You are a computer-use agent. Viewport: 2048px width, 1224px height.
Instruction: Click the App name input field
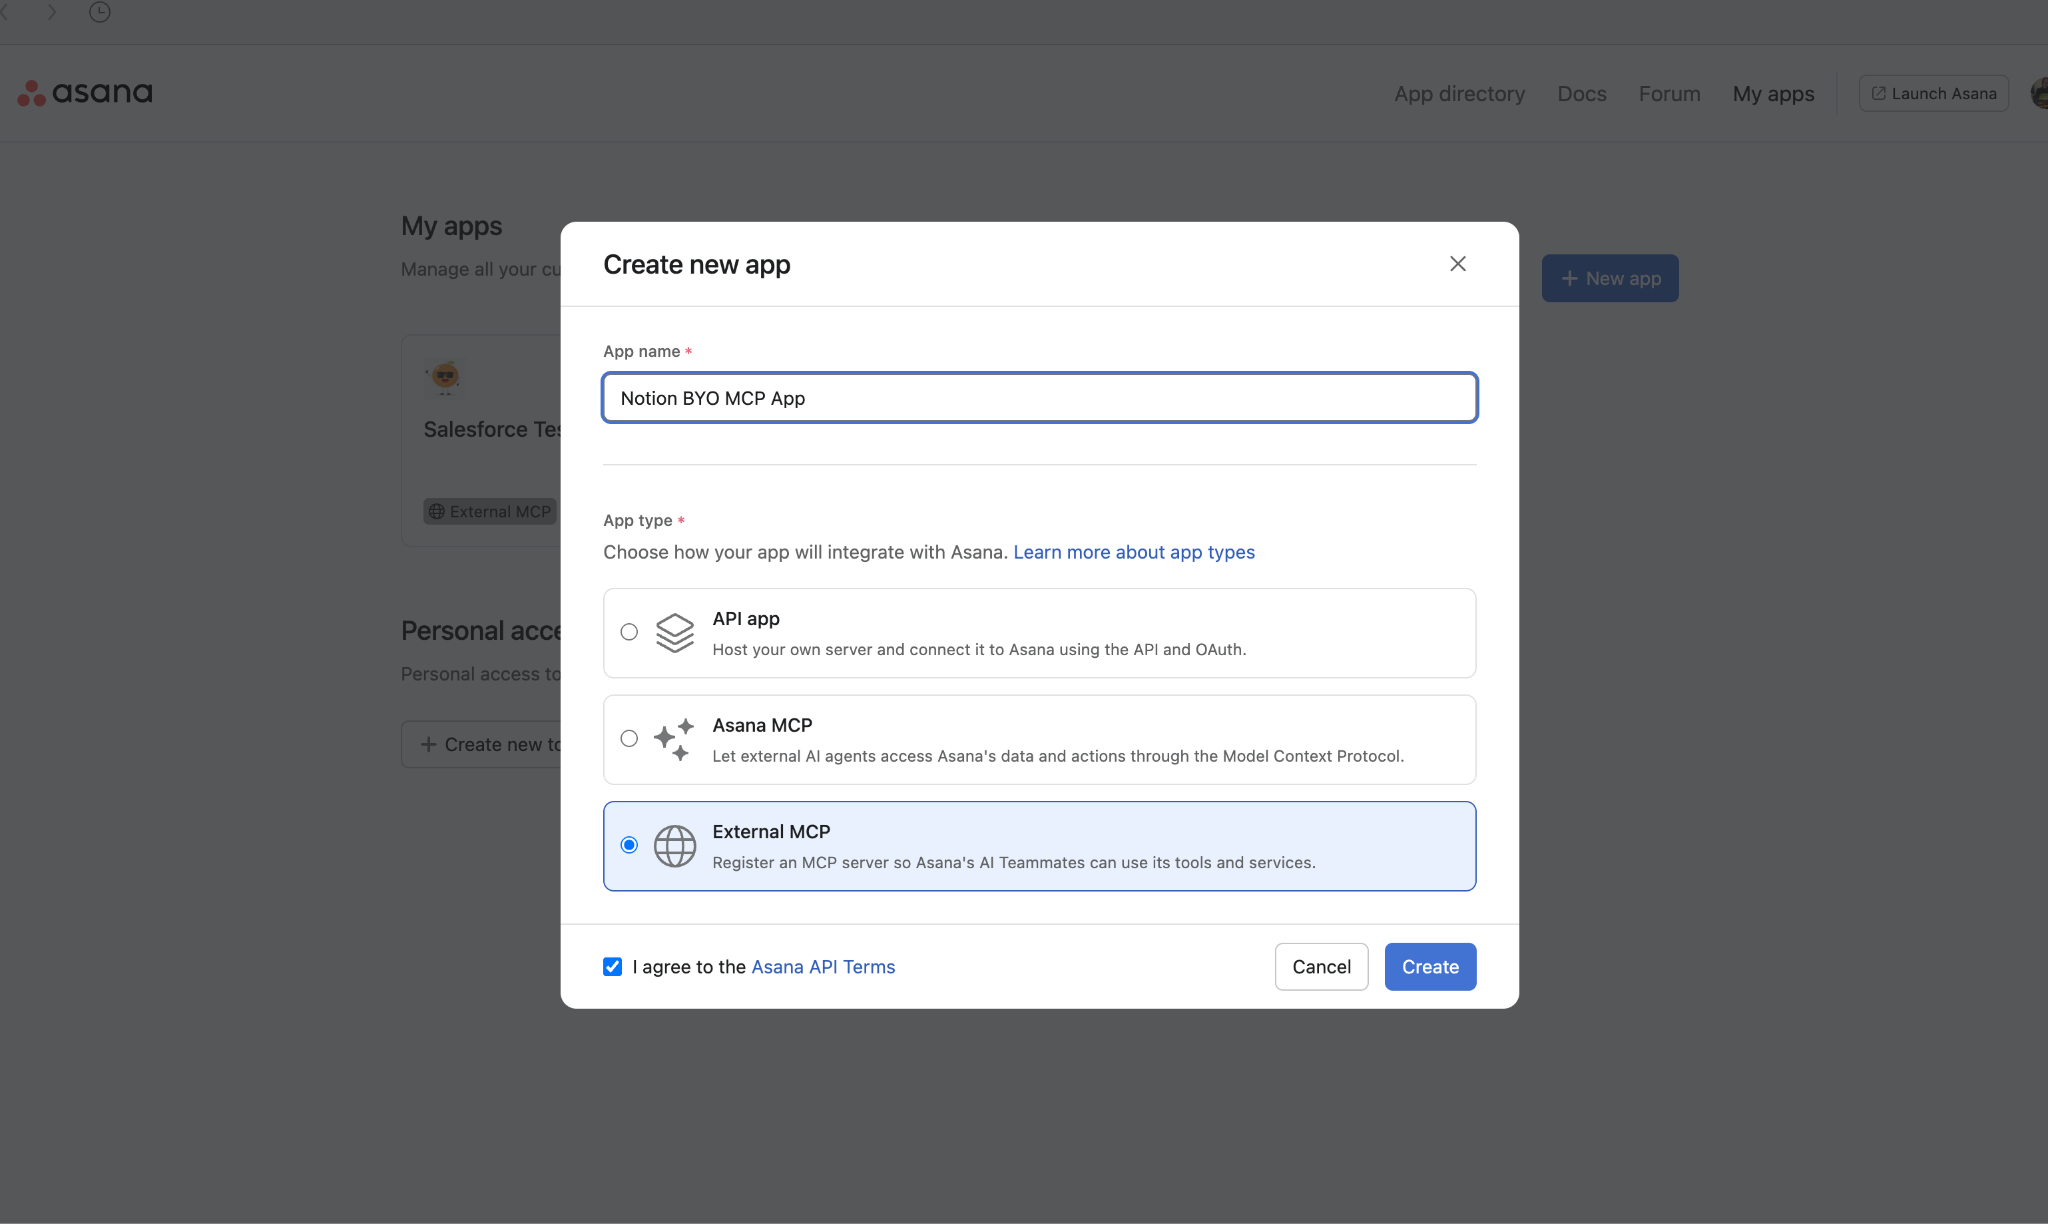pyautogui.click(x=1040, y=398)
